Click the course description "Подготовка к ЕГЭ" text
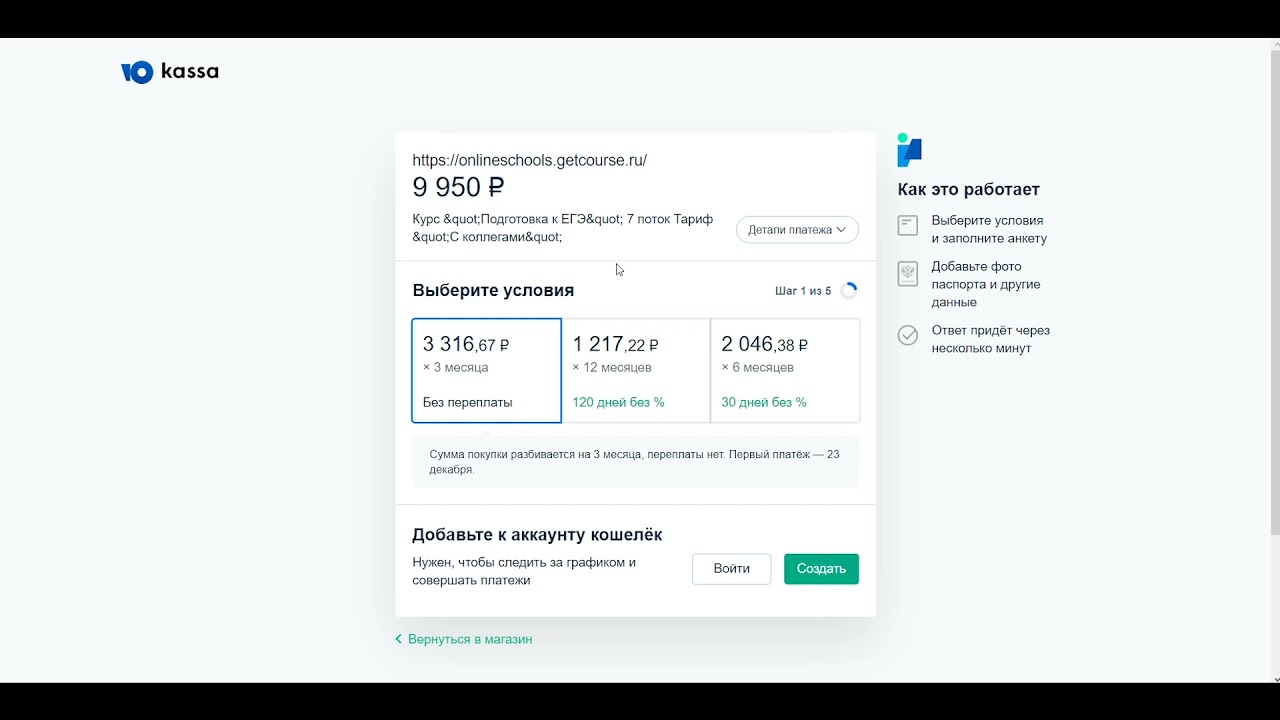1280x720 pixels. point(563,228)
